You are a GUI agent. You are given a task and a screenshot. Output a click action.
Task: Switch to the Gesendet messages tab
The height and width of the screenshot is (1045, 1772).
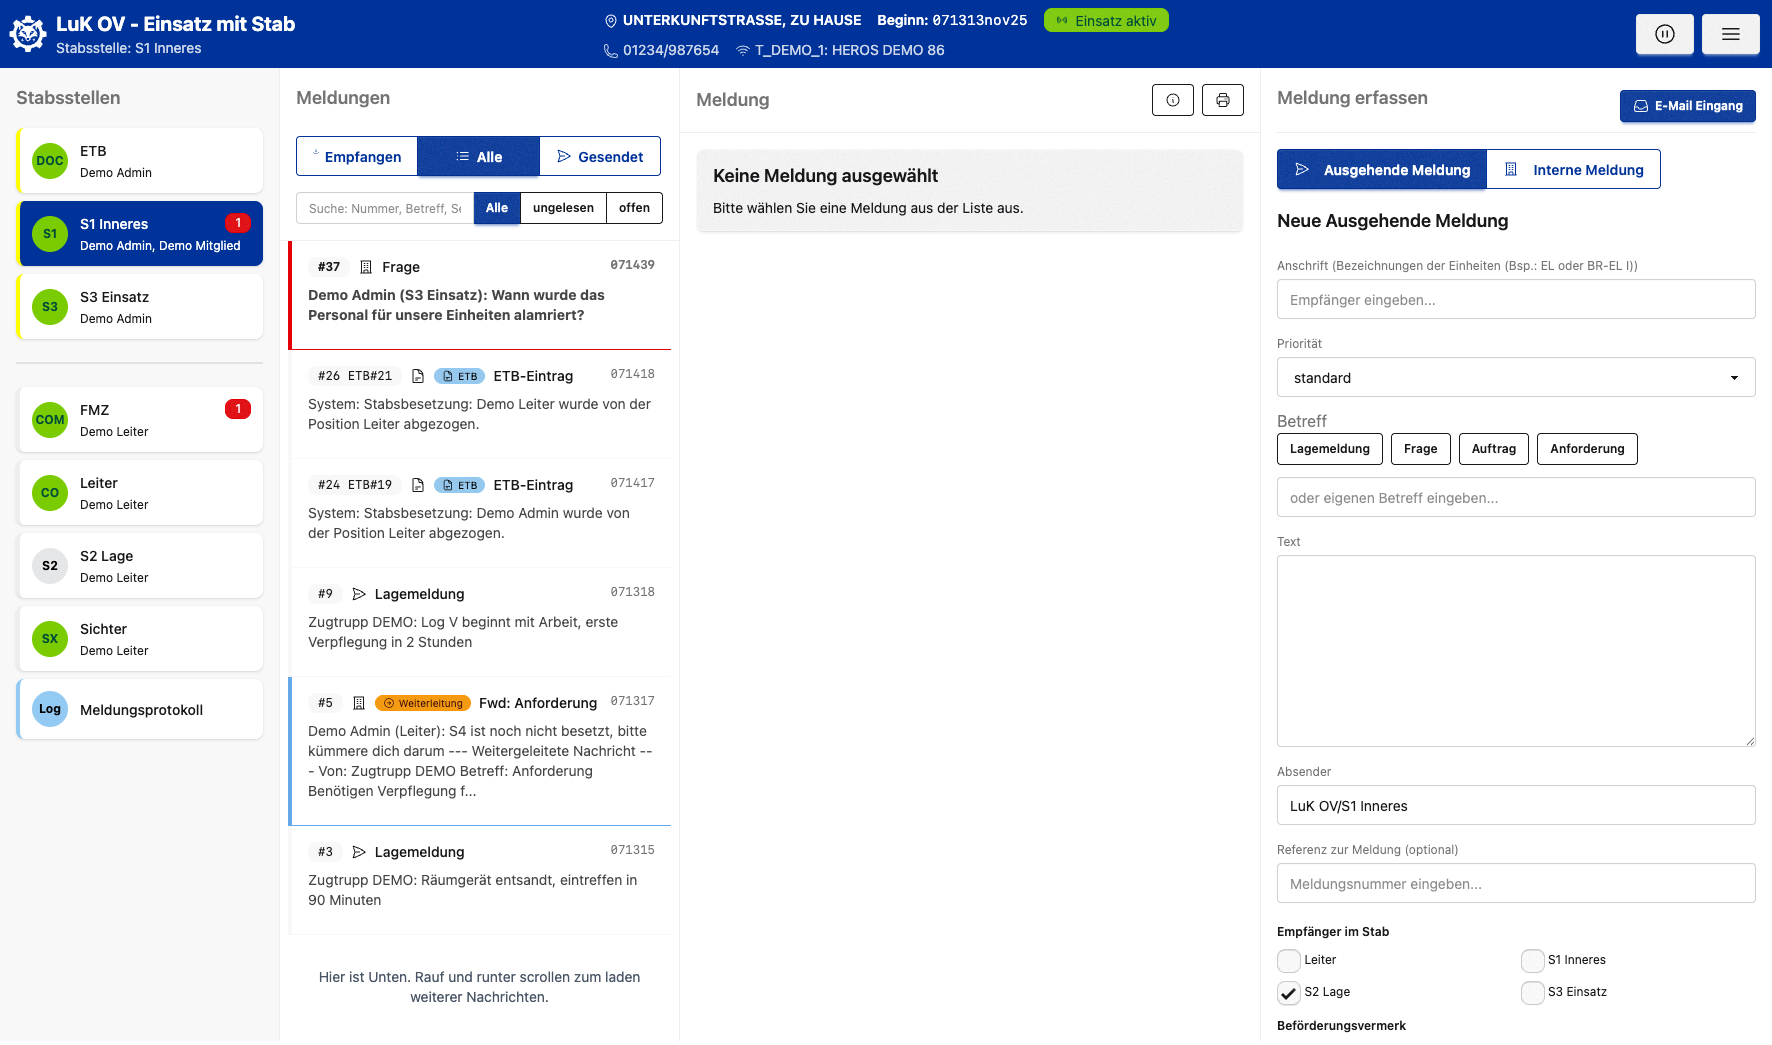600,157
